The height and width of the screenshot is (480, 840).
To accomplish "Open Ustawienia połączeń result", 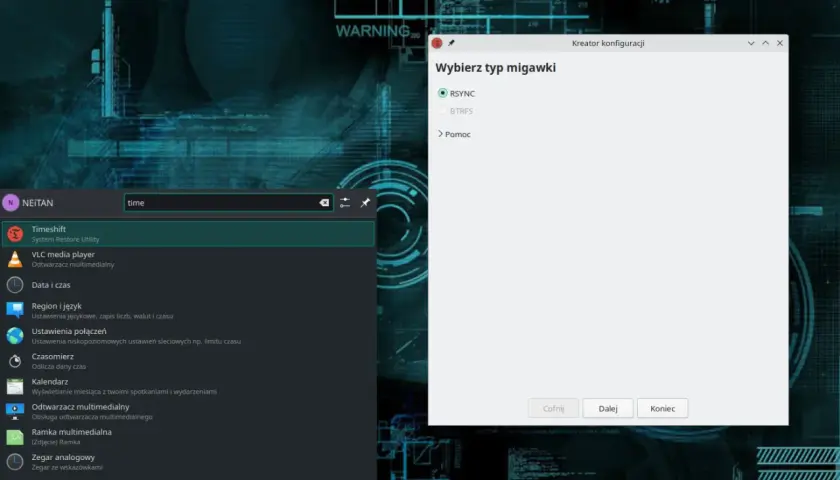I will point(188,336).
